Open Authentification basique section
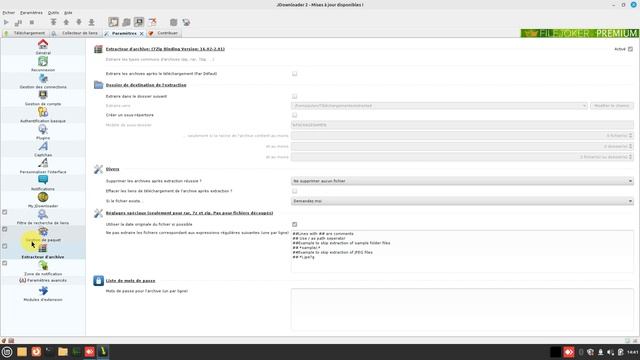640x360 pixels. pos(43,116)
